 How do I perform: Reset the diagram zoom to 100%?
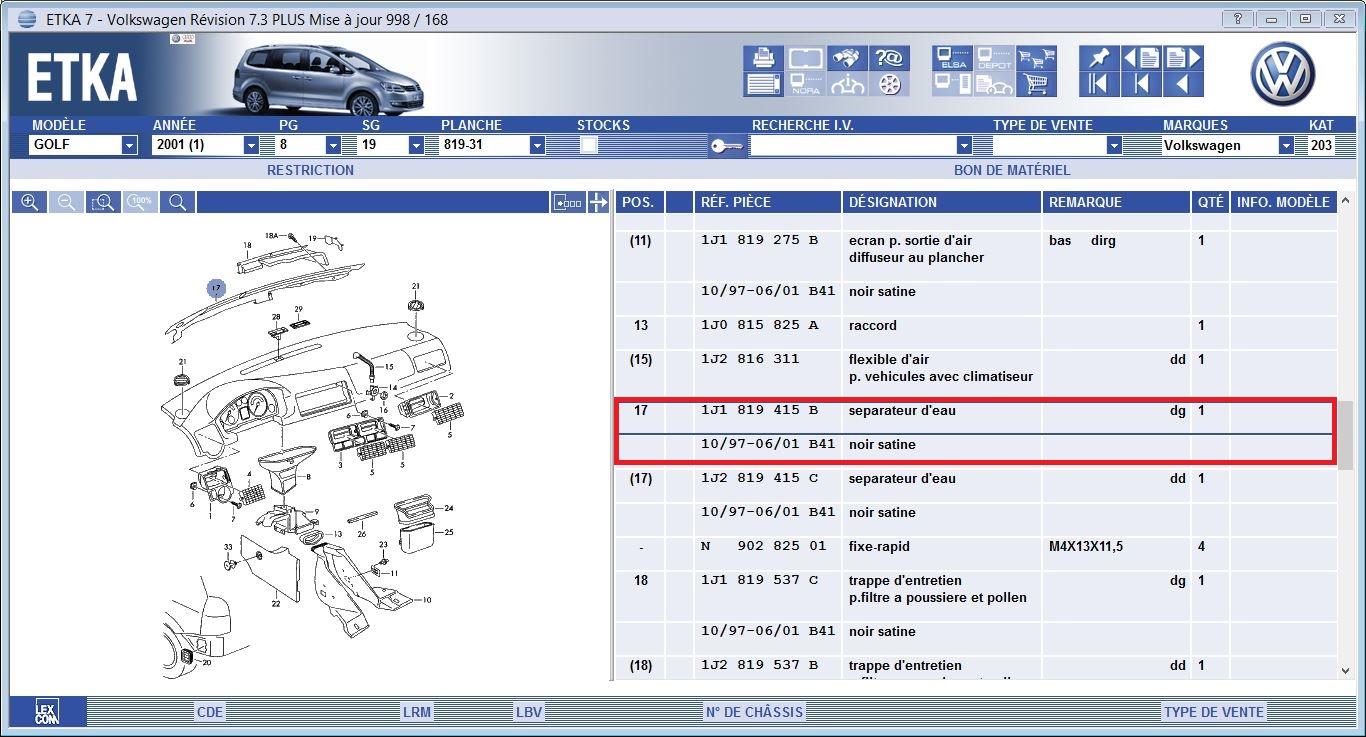(x=140, y=202)
